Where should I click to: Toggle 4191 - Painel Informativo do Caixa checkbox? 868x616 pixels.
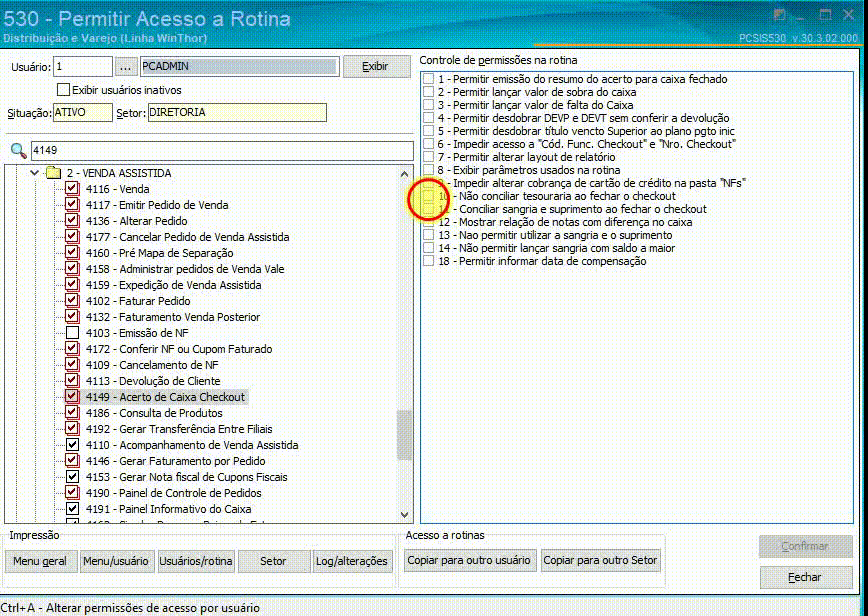click(72, 509)
